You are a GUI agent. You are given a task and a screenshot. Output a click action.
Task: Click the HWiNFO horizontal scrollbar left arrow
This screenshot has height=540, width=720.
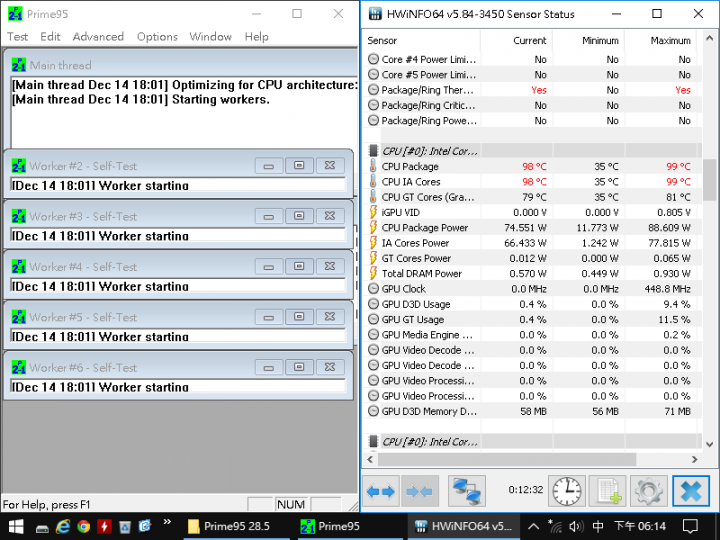(370, 459)
